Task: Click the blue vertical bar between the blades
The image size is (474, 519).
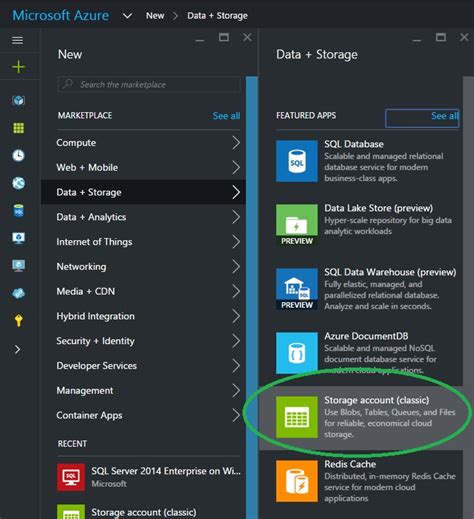Action: [252, 297]
